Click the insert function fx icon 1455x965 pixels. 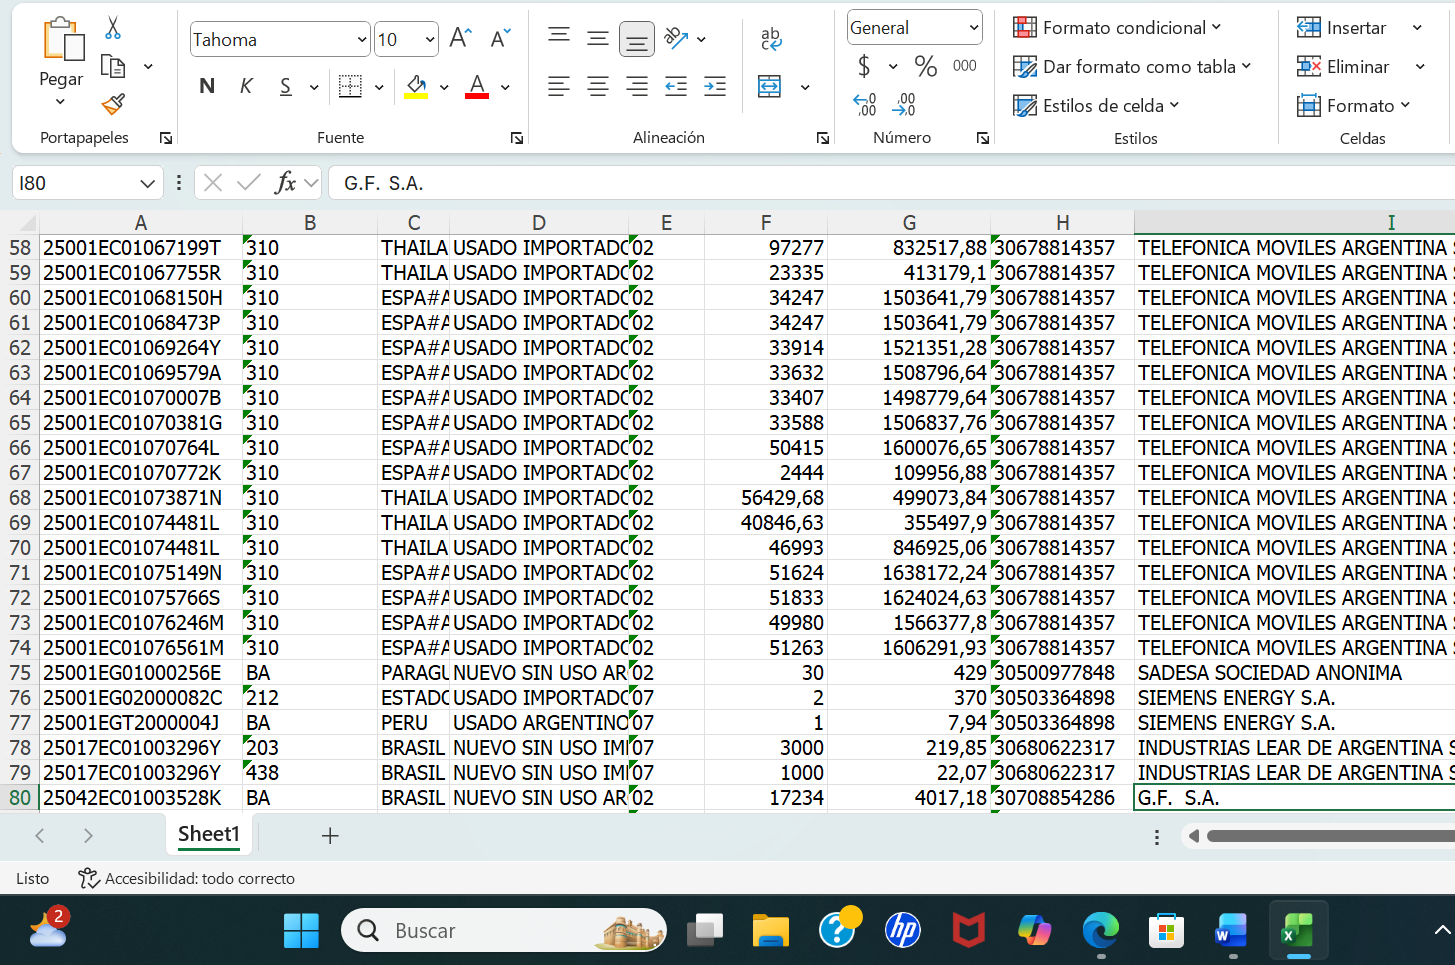(286, 183)
